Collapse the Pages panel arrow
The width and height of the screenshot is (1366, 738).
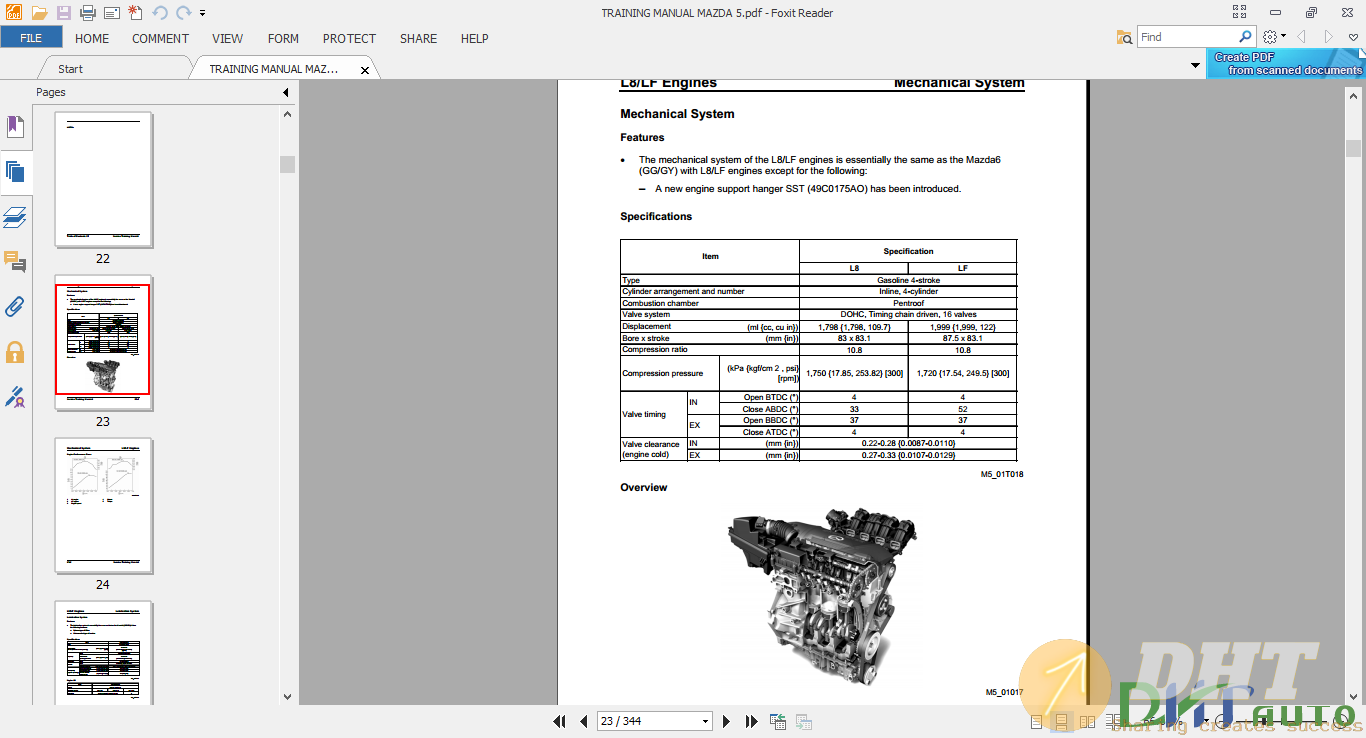[285, 92]
